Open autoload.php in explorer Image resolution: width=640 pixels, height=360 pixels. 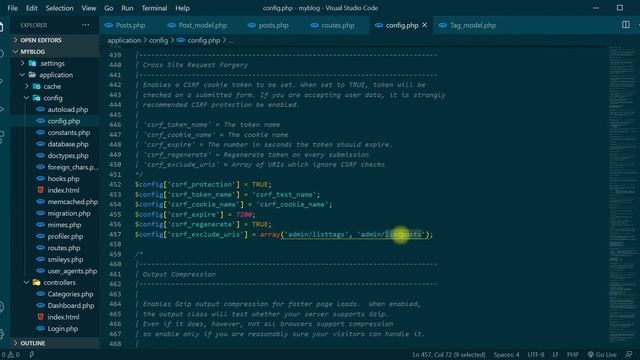67,109
